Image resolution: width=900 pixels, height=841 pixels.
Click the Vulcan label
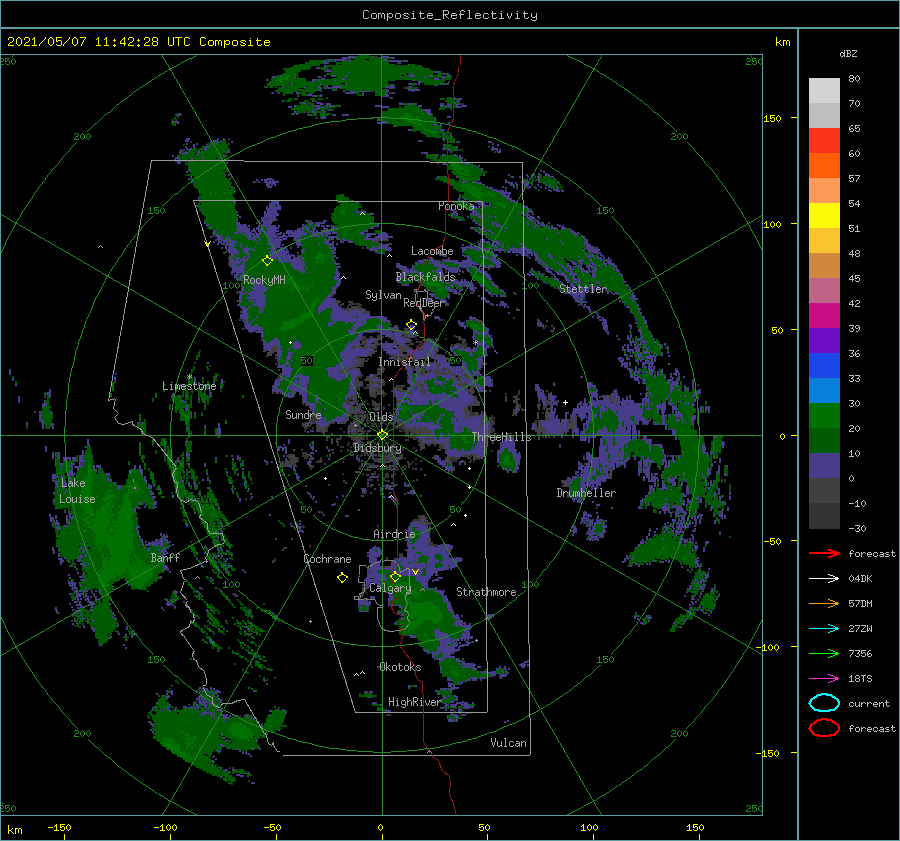click(x=509, y=743)
